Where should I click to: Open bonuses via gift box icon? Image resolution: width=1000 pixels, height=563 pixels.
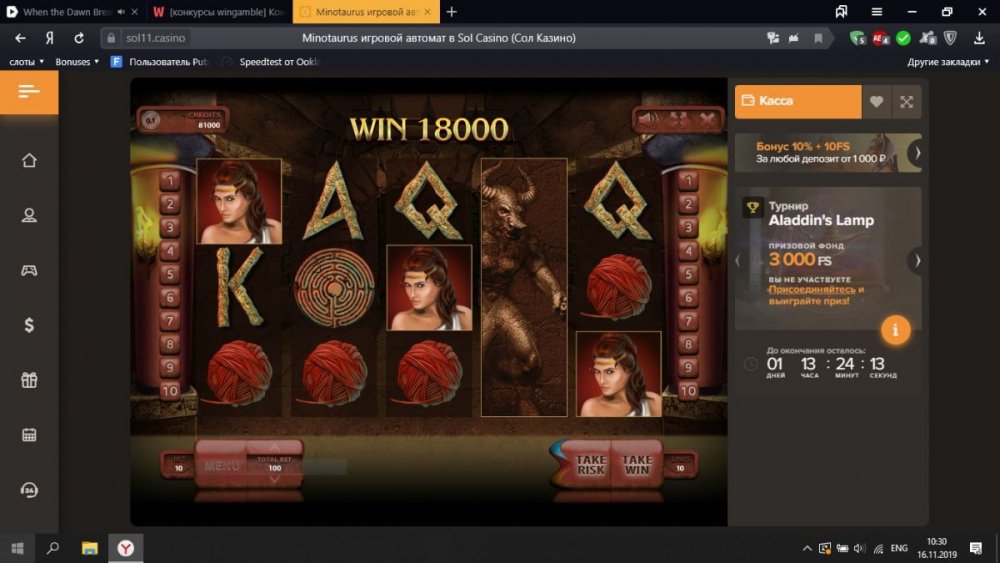29,380
